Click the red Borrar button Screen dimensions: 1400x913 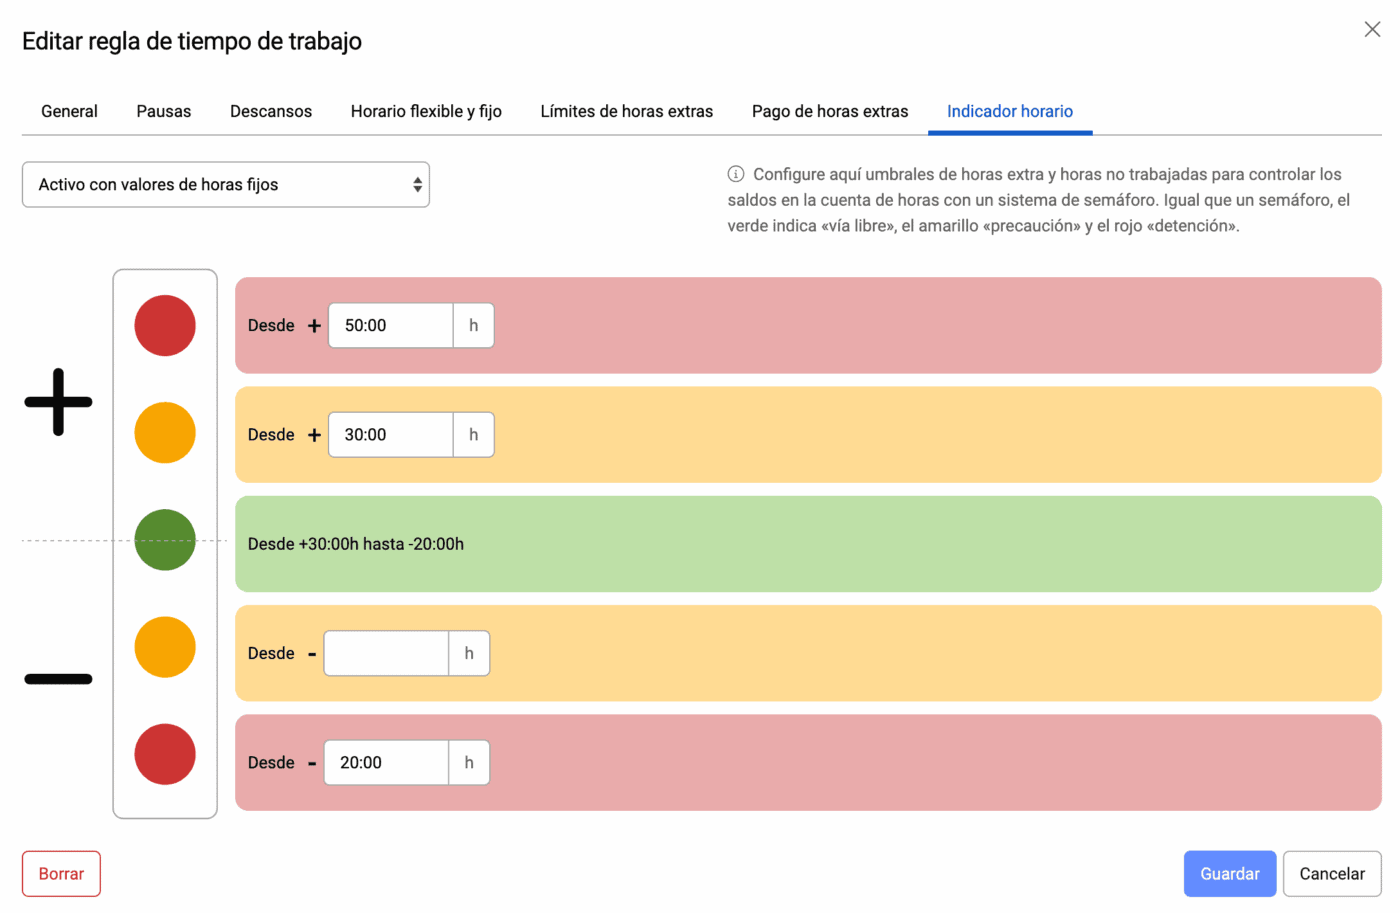click(61, 873)
